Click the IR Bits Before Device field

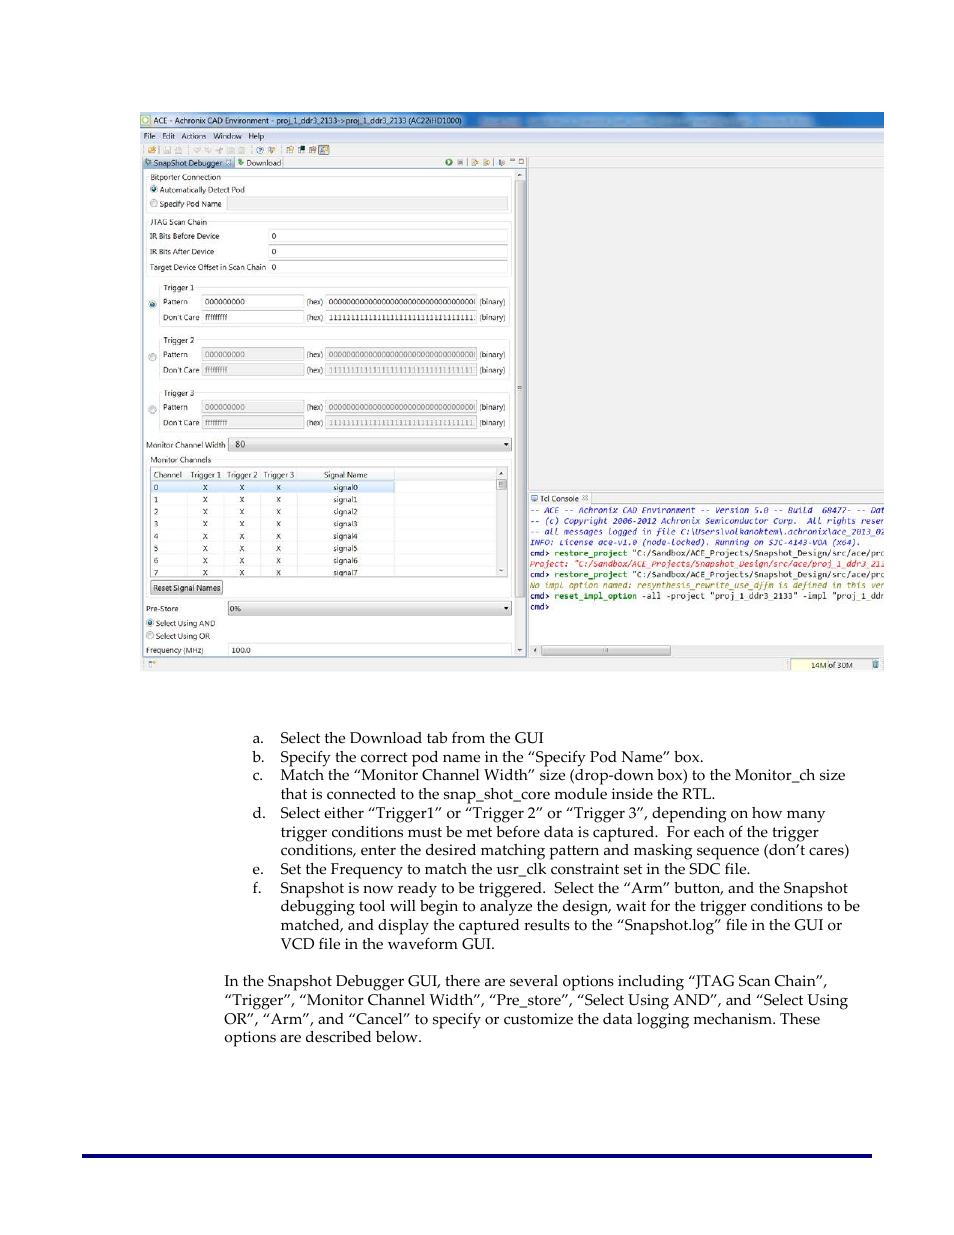pos(388,236)
